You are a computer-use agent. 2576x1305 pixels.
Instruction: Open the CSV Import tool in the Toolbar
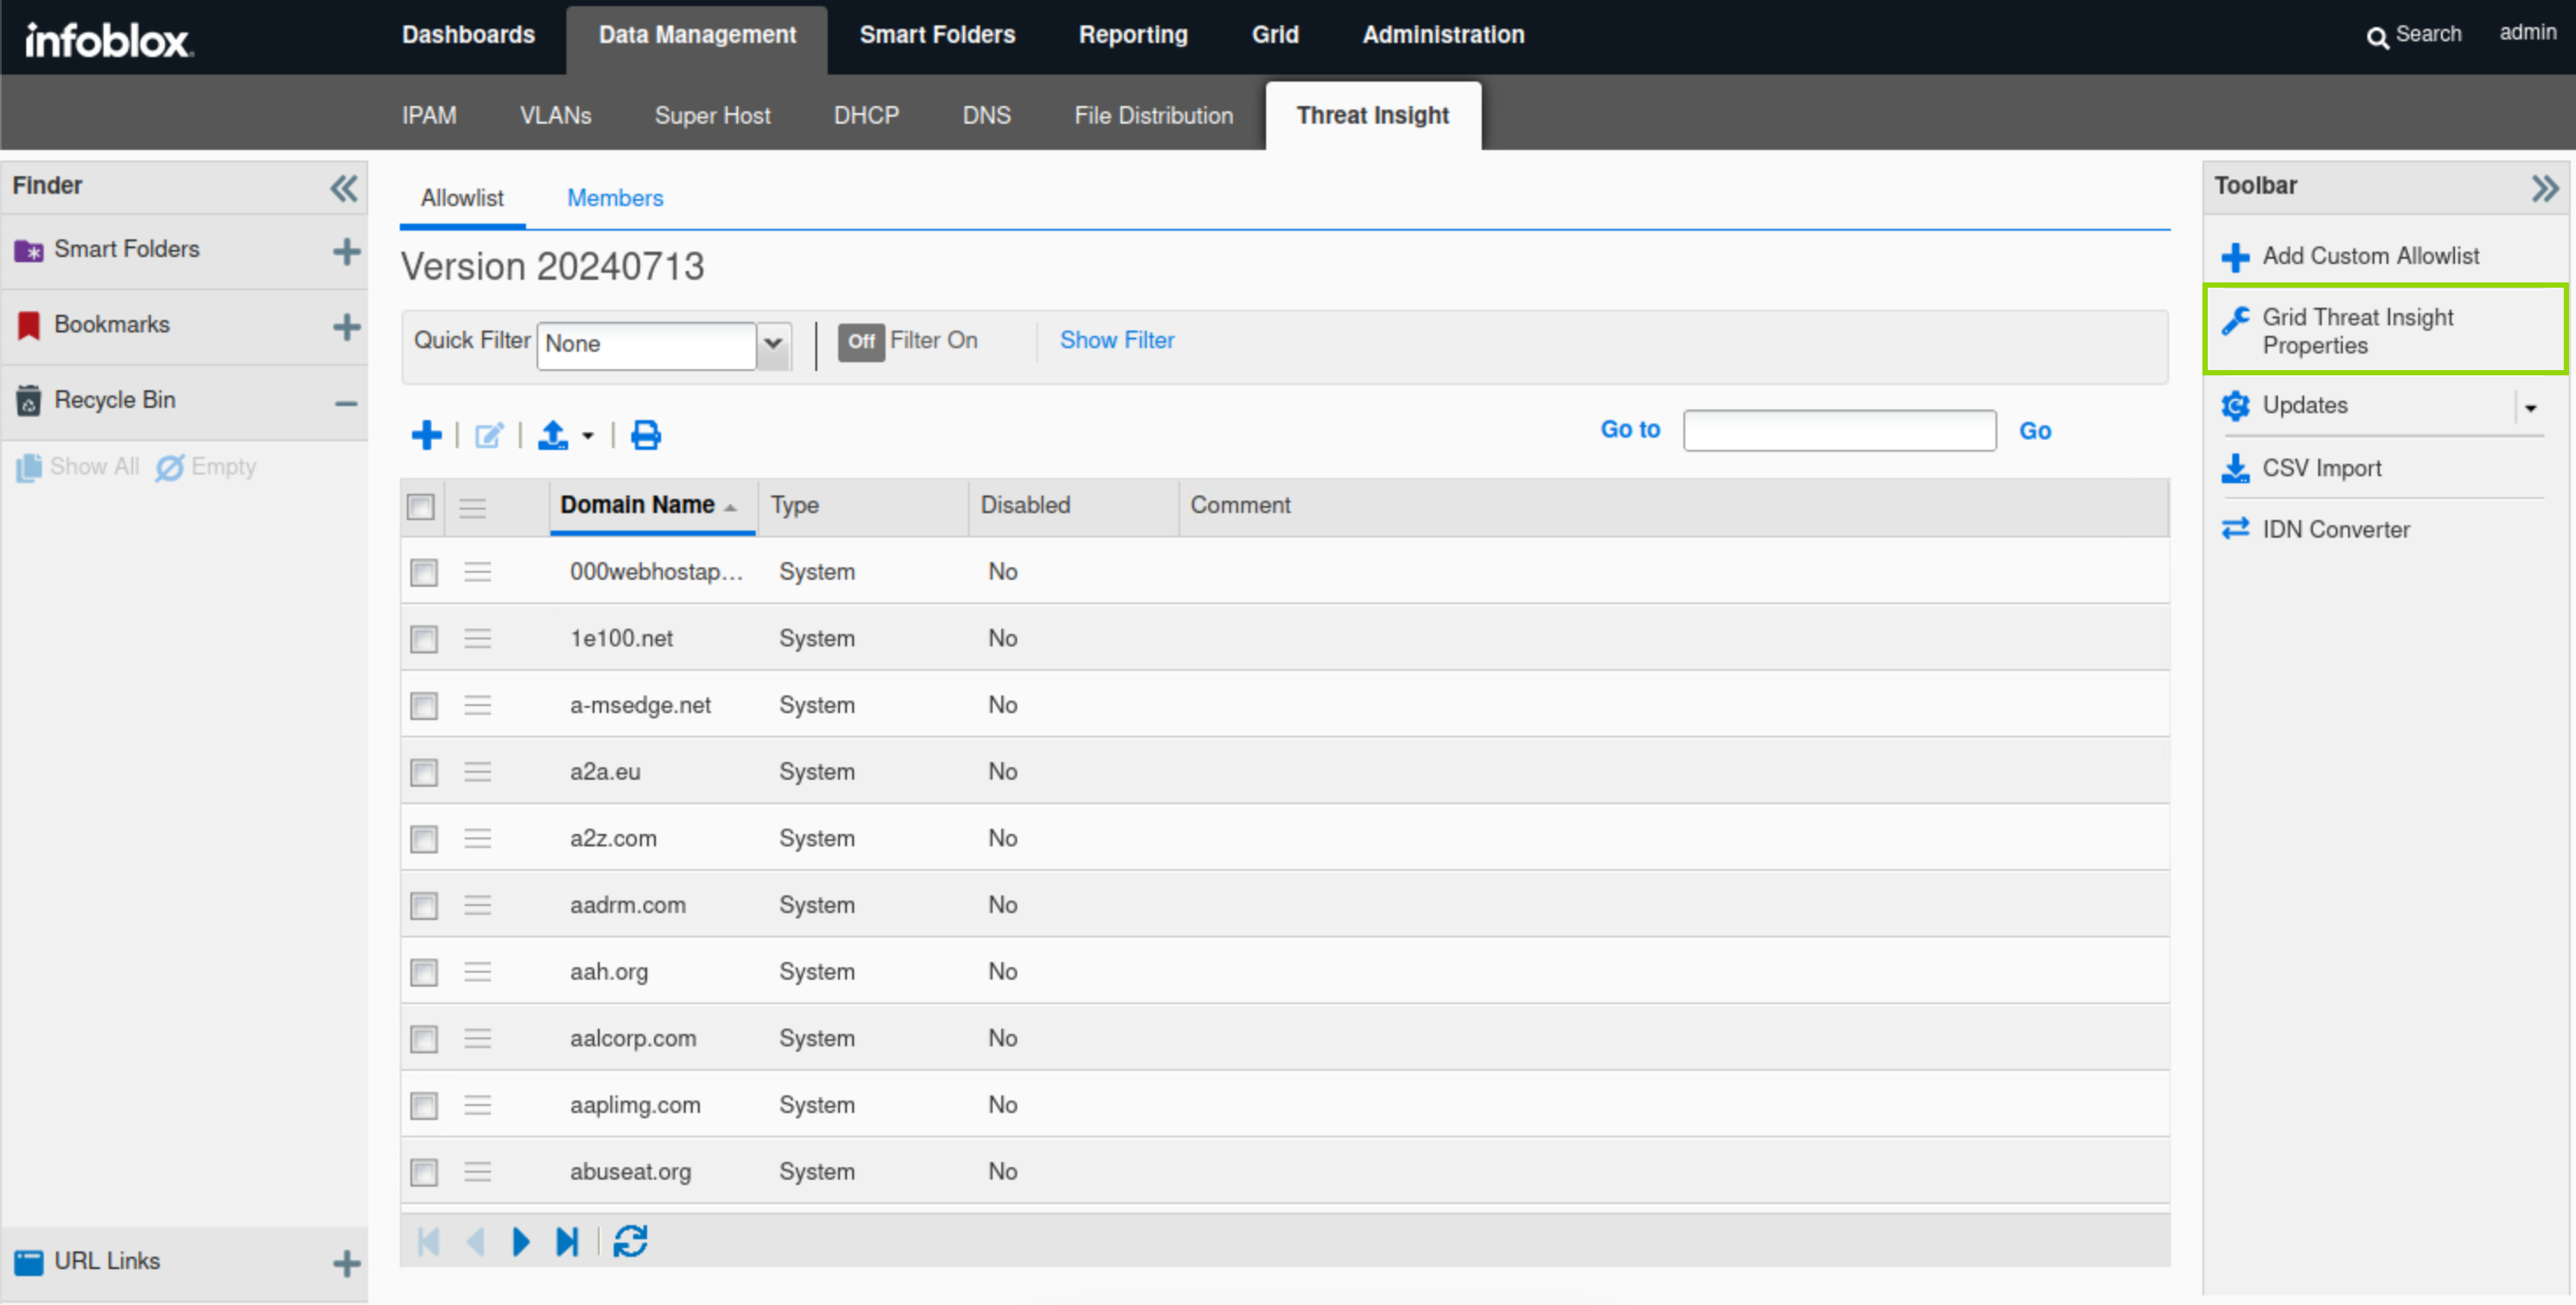(x=2320, y=468)
